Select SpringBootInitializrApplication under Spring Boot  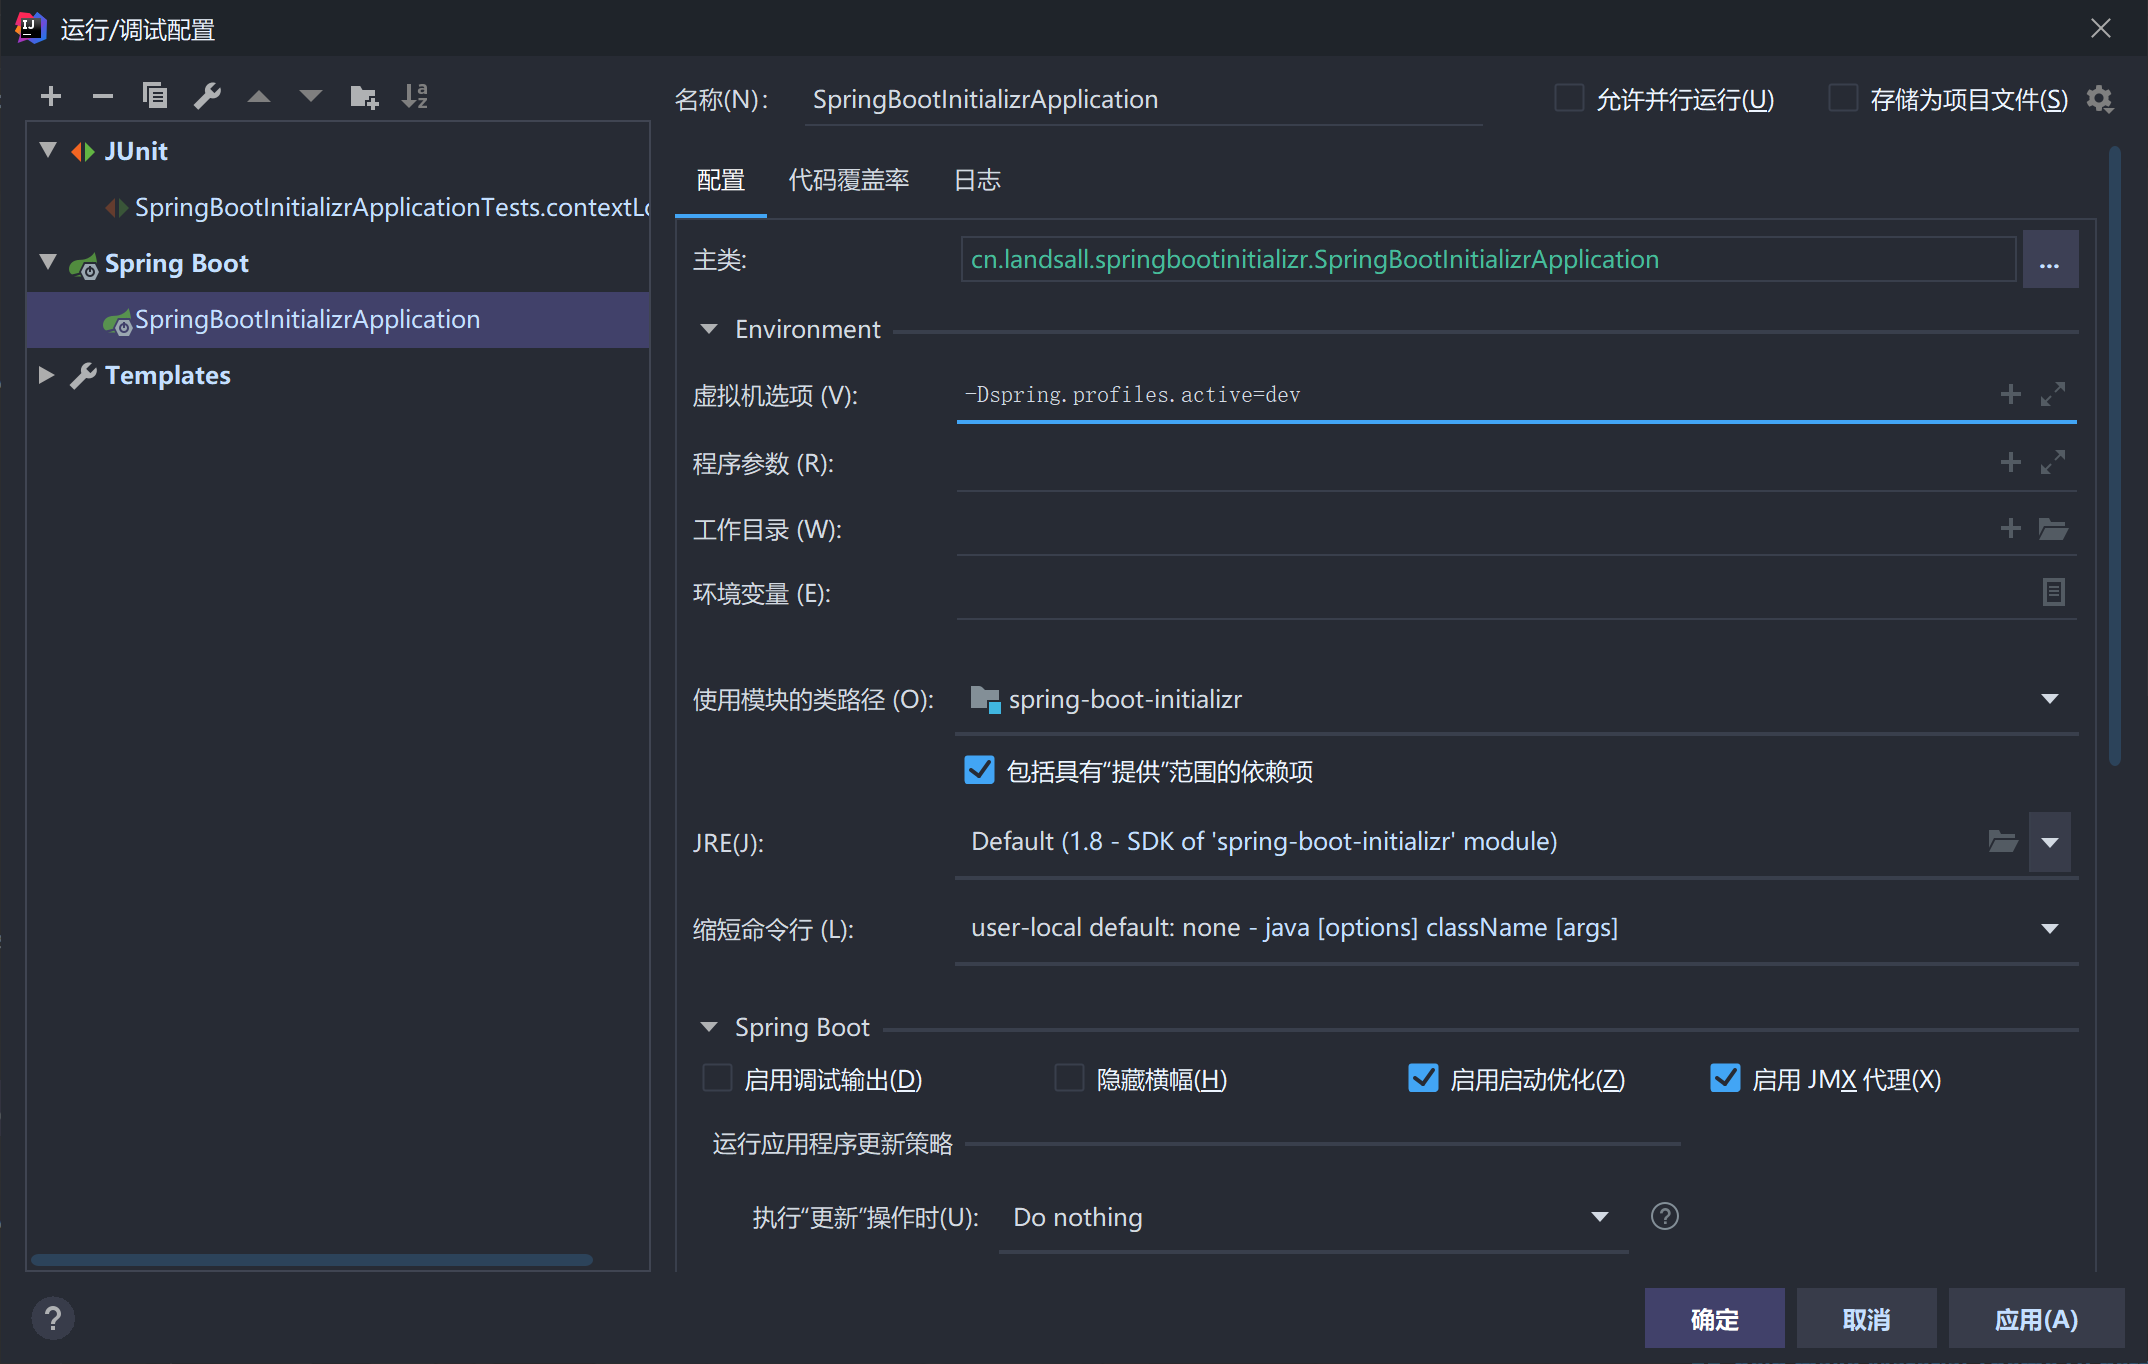[x=339, y=319]
